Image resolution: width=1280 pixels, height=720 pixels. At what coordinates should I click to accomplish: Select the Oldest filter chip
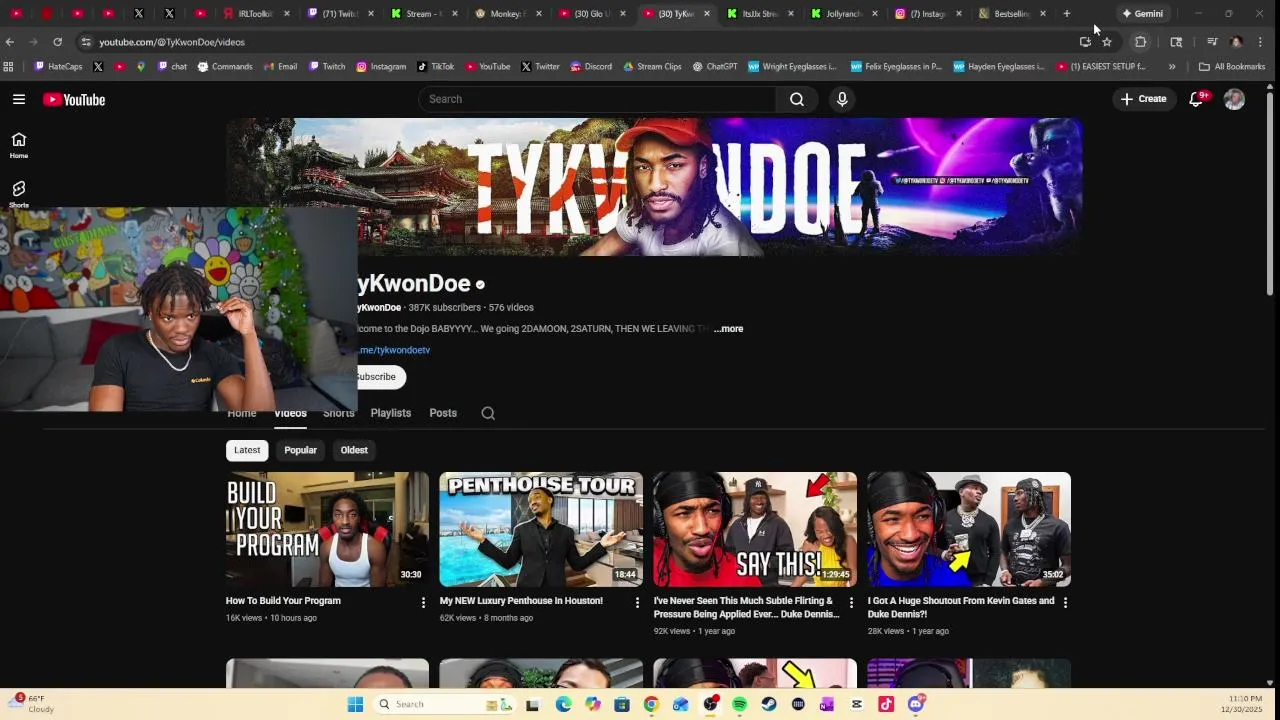[354, 450]
